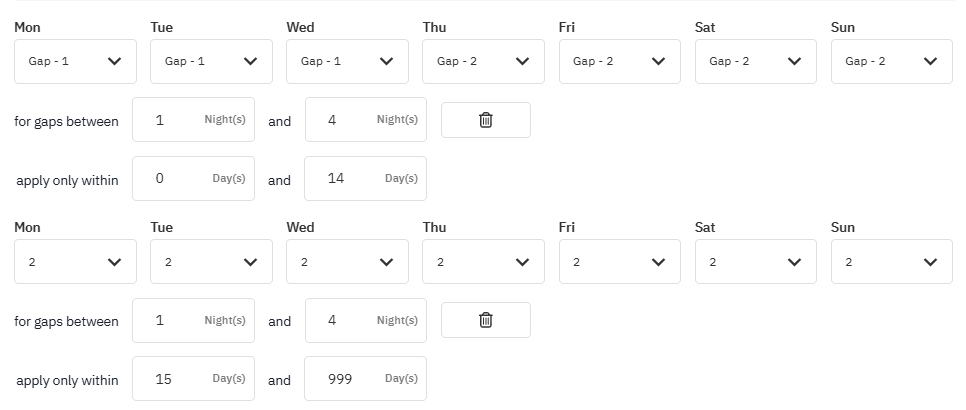Viewport: 966px width, 410px height.
Task: Open the first rule's Sun Gap - 2 dropdown
Action: 892,62
